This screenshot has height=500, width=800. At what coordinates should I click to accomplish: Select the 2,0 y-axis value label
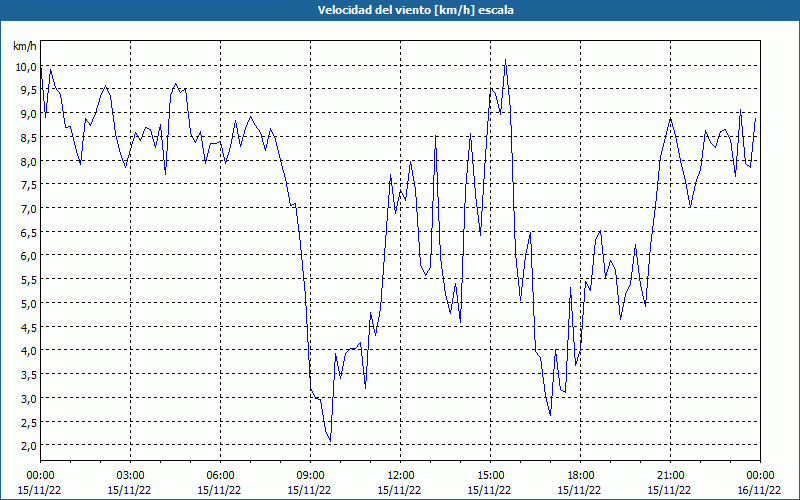(29, 446)
